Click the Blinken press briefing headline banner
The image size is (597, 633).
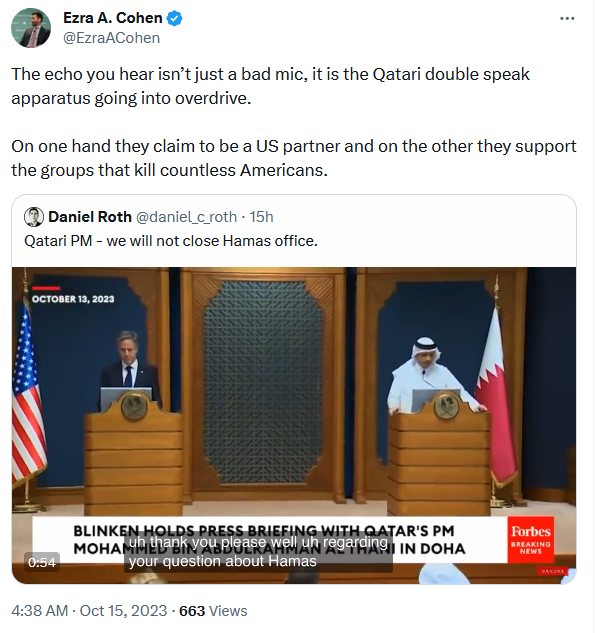click(269, 540)
